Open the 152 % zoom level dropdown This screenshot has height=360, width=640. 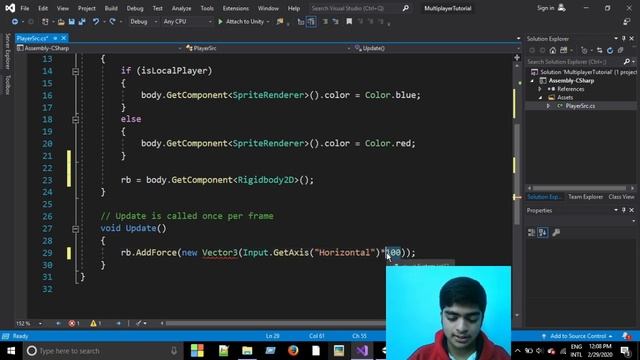click(x=40, y=323)
